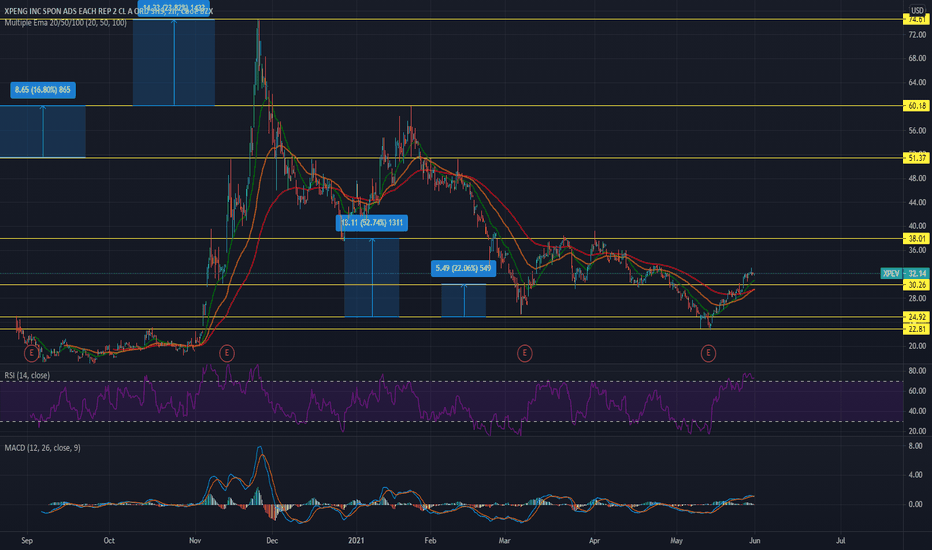Click the 44.00 value on the price scale
The image size is (932, 550).
(917, 203)
